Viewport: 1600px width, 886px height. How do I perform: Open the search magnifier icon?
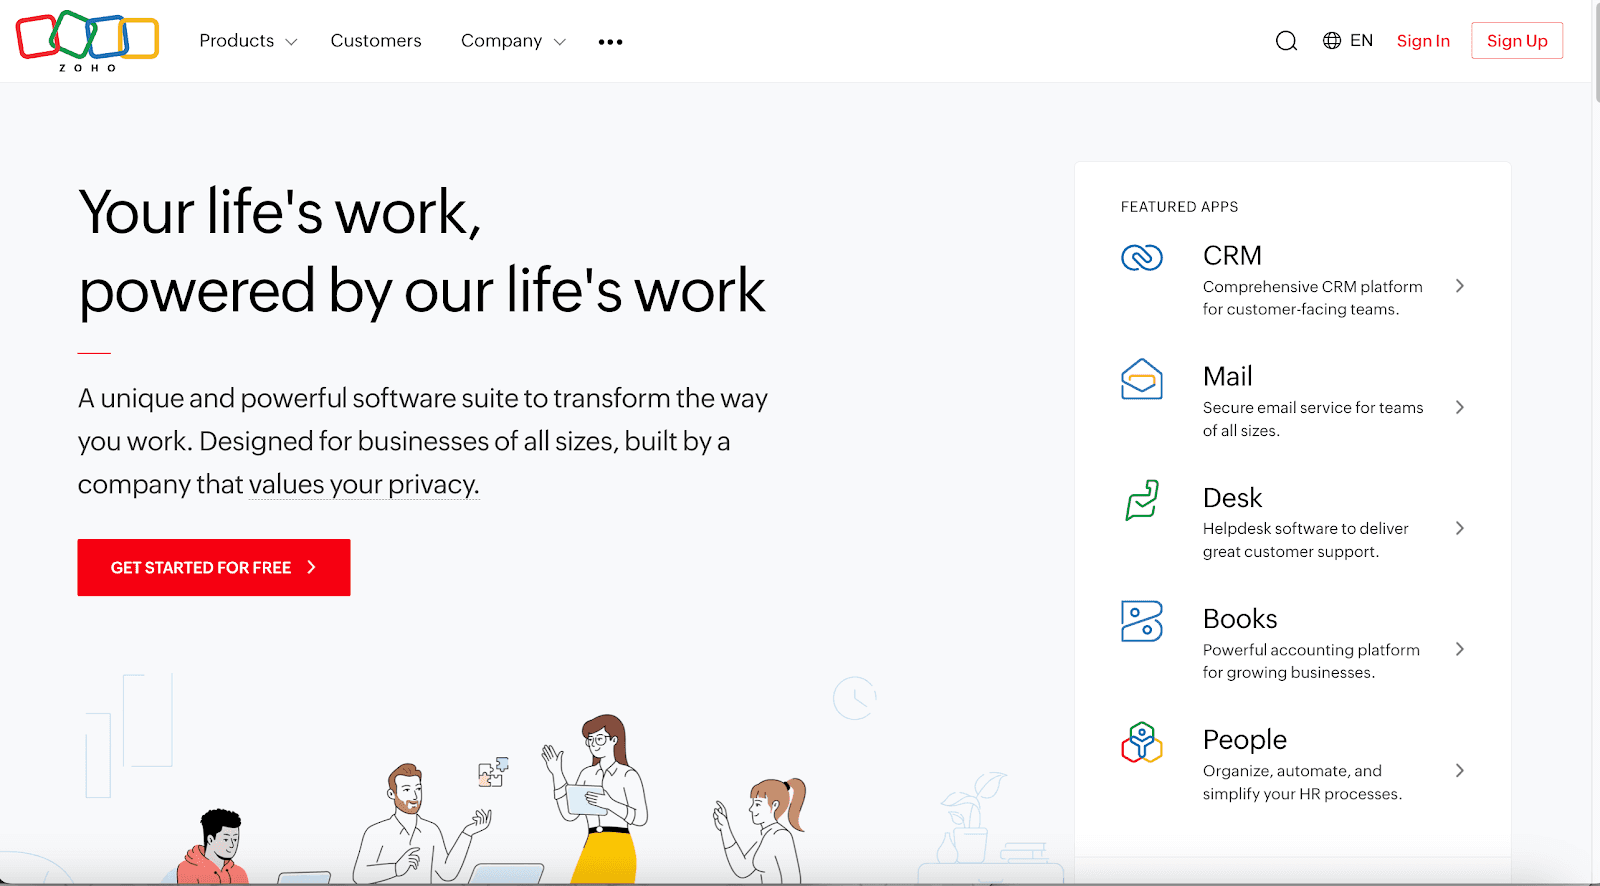click(x=1286, y=41)
